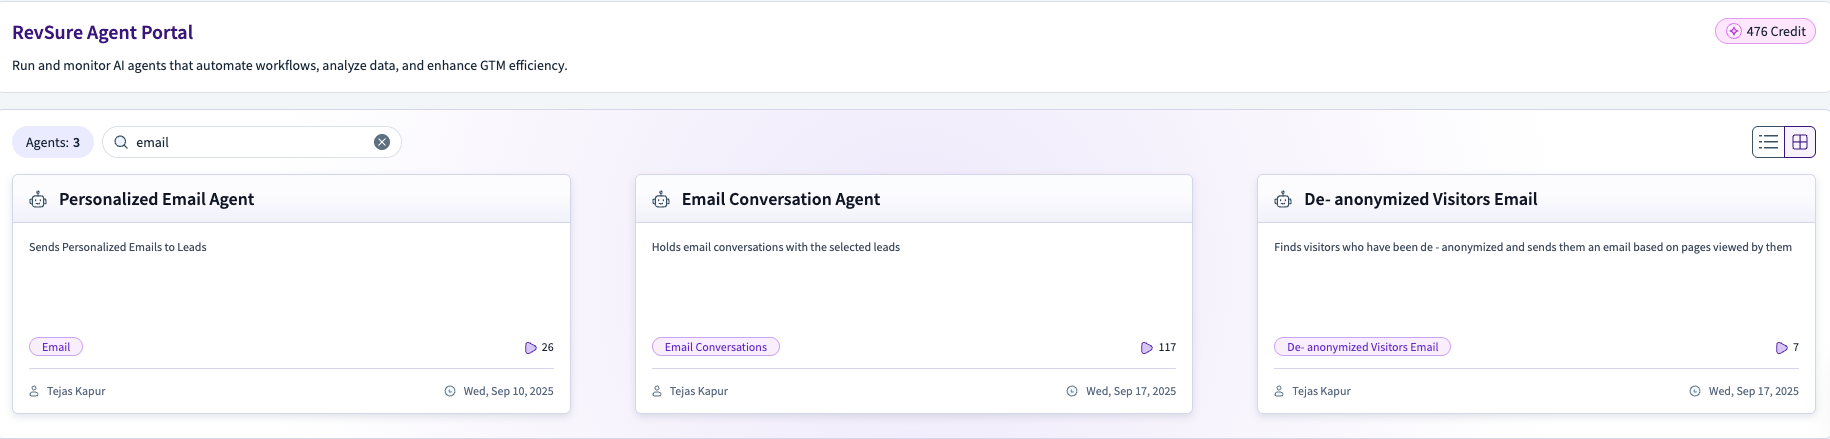Select the De- anonymized Visitors Email tag
The image size is (1830, 439).
coord(1362,347)
